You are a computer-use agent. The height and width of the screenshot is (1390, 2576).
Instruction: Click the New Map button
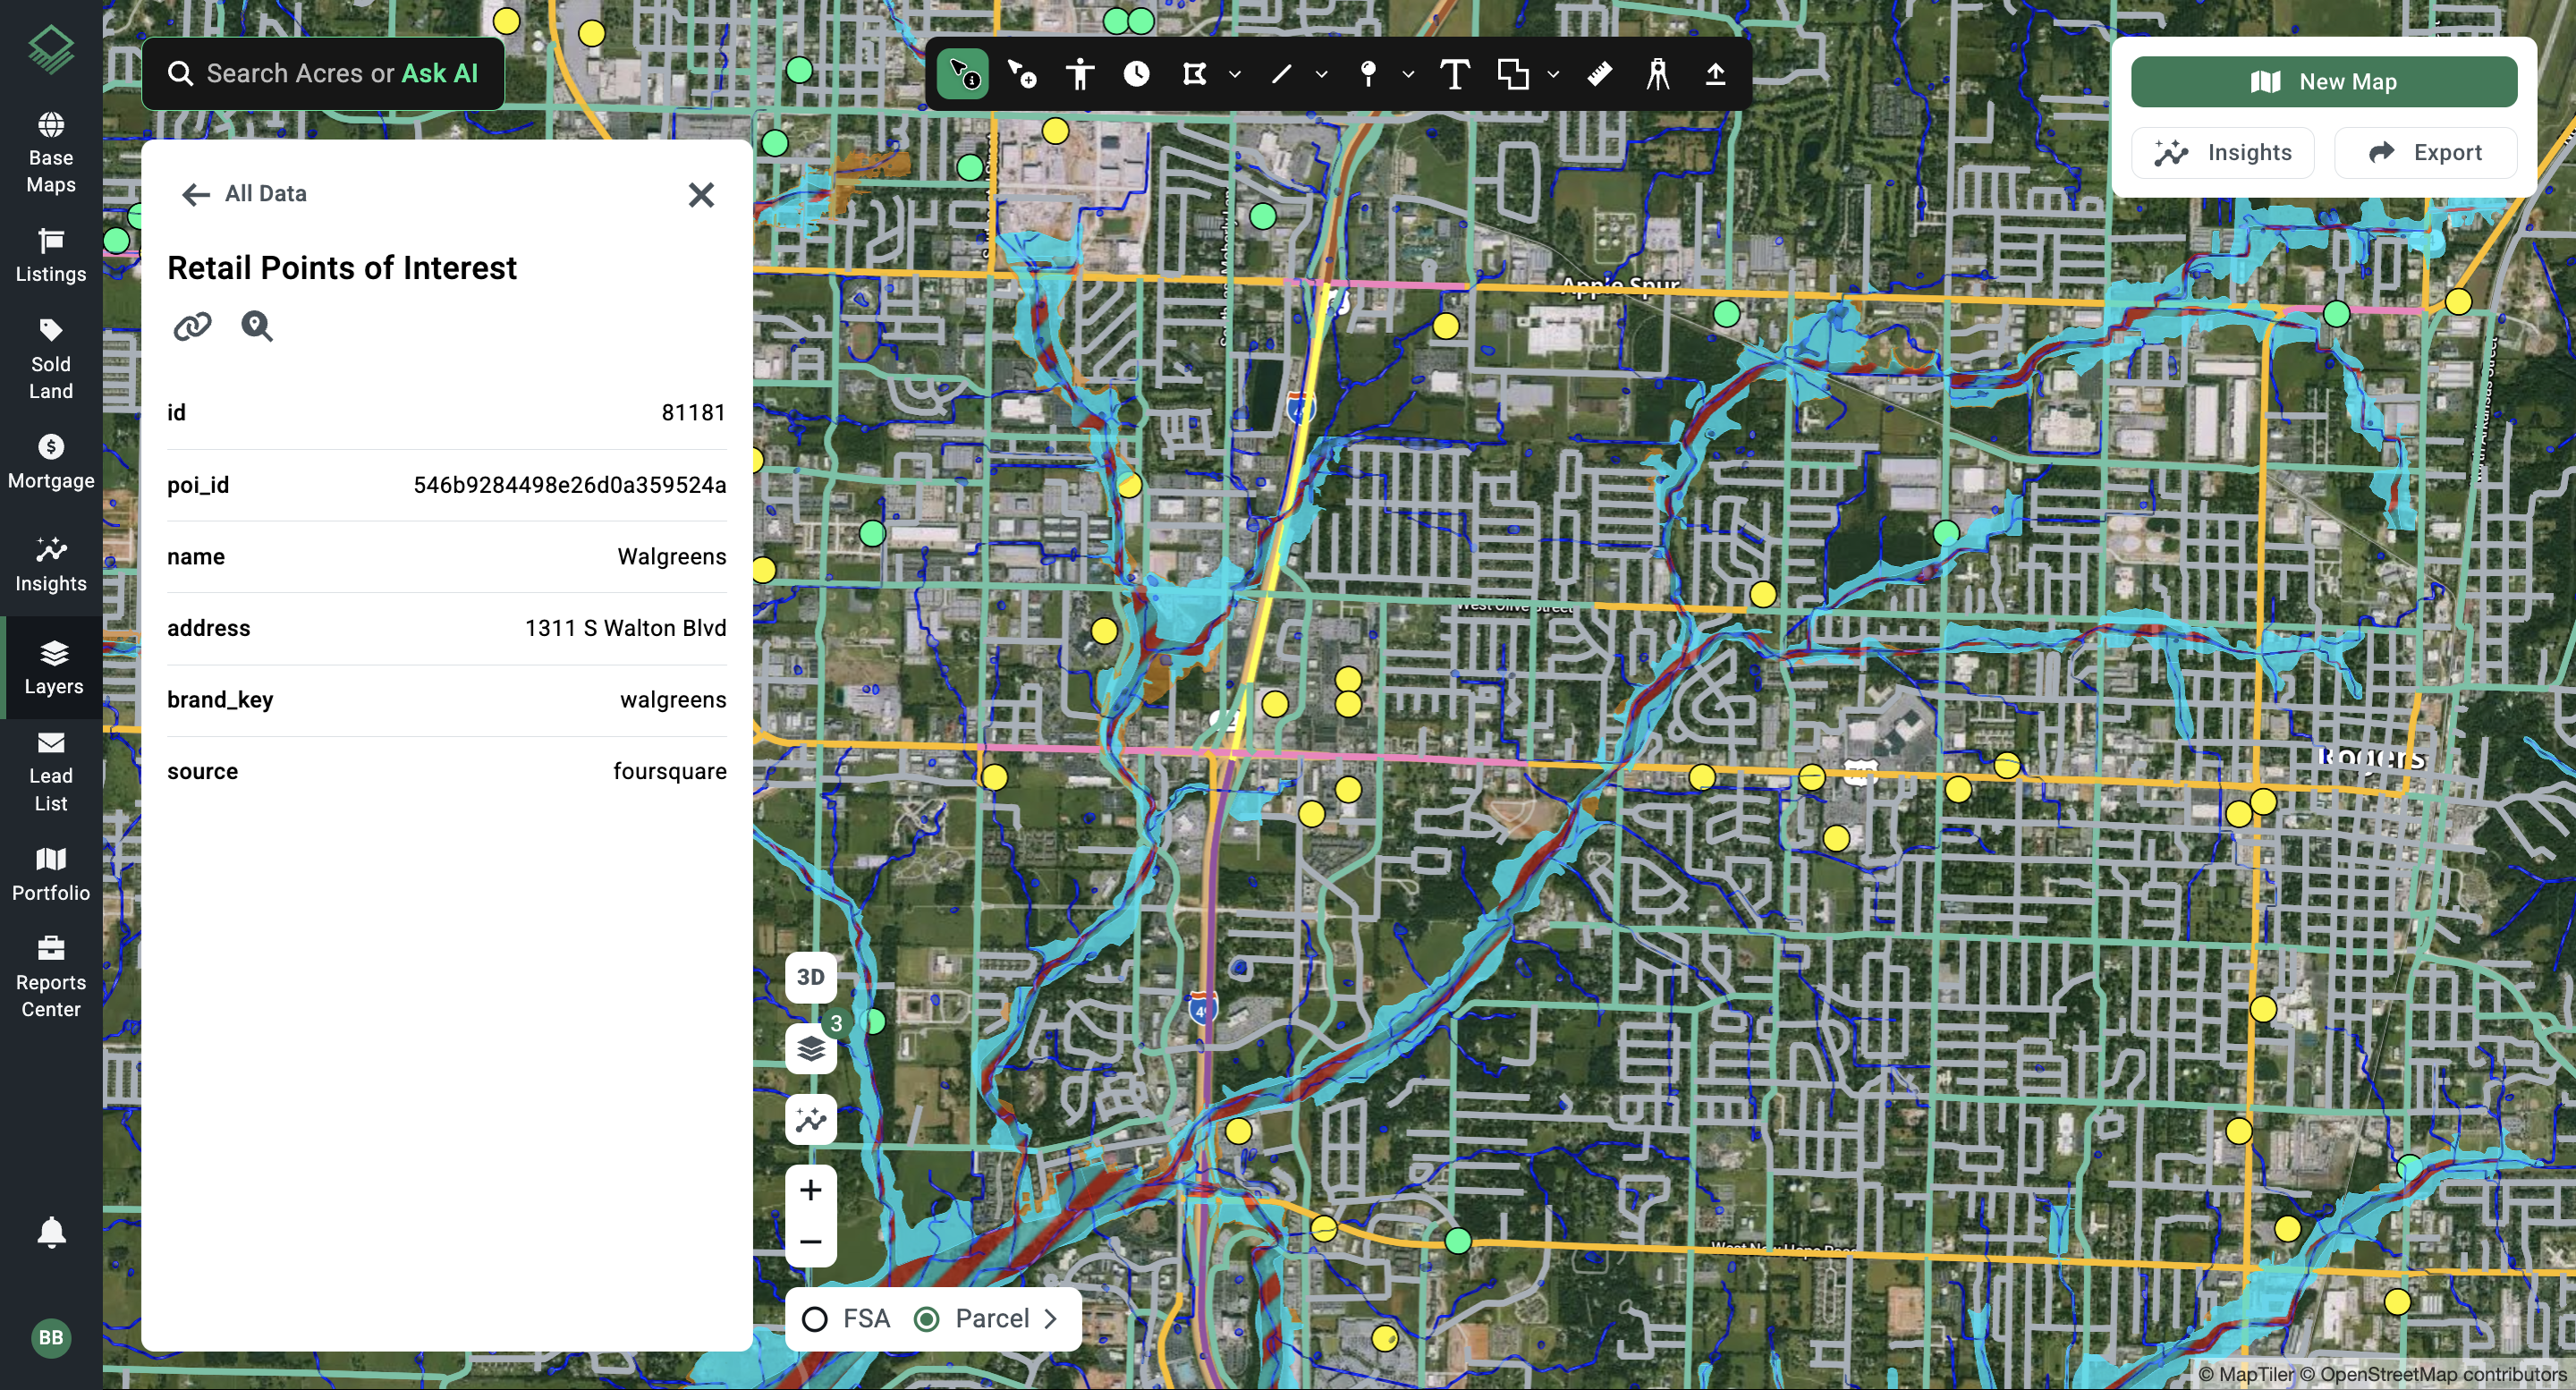point(2323,82)
